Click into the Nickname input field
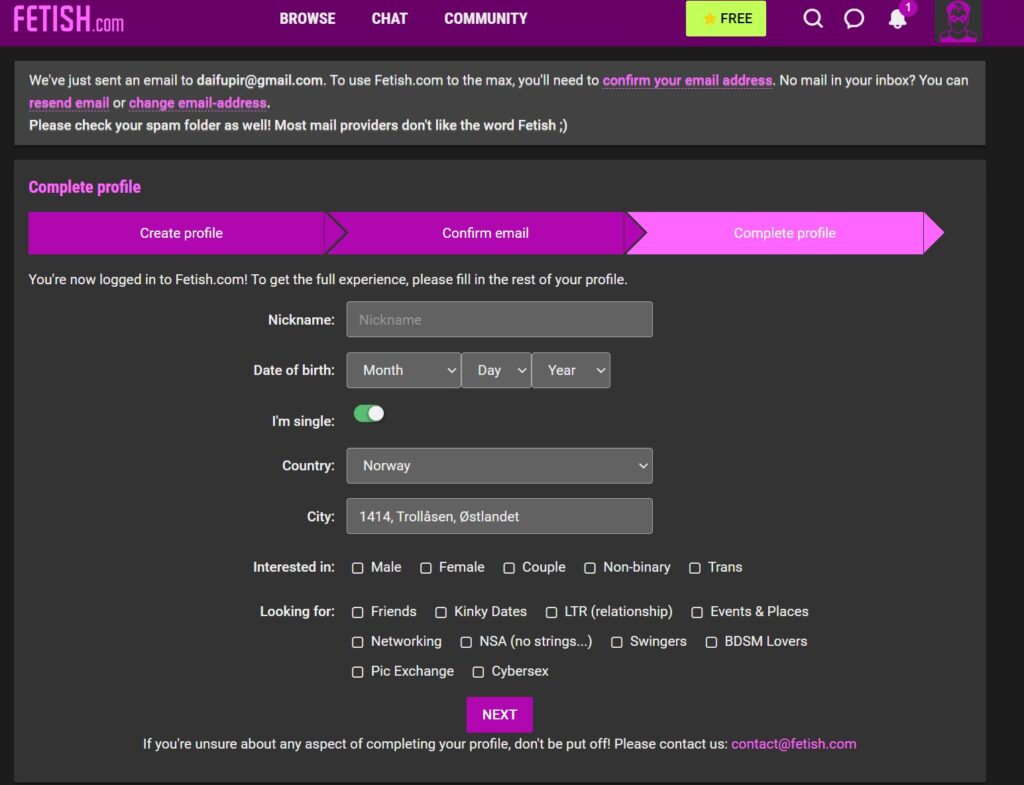The height and width of the screenshot is (785, 1024). click(x=499, y=320)
